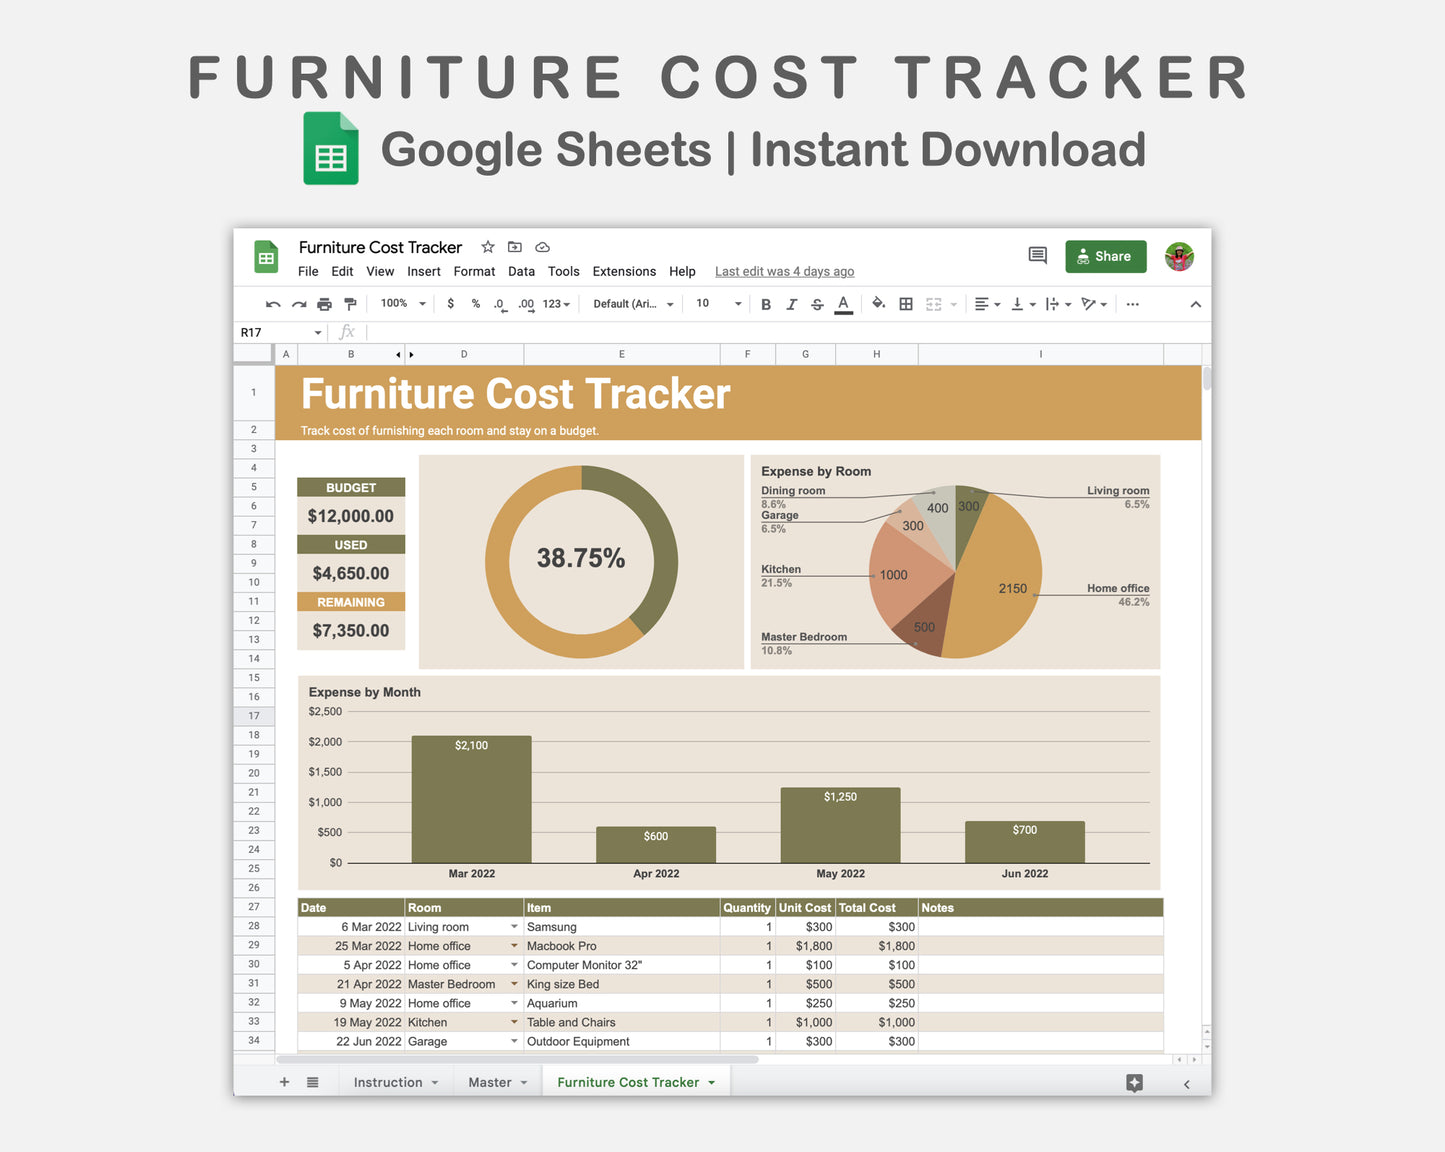The image size is (1445, 1152).
Task: Click the Share button
Action: pyautogui.click(x=1105, y=256)
